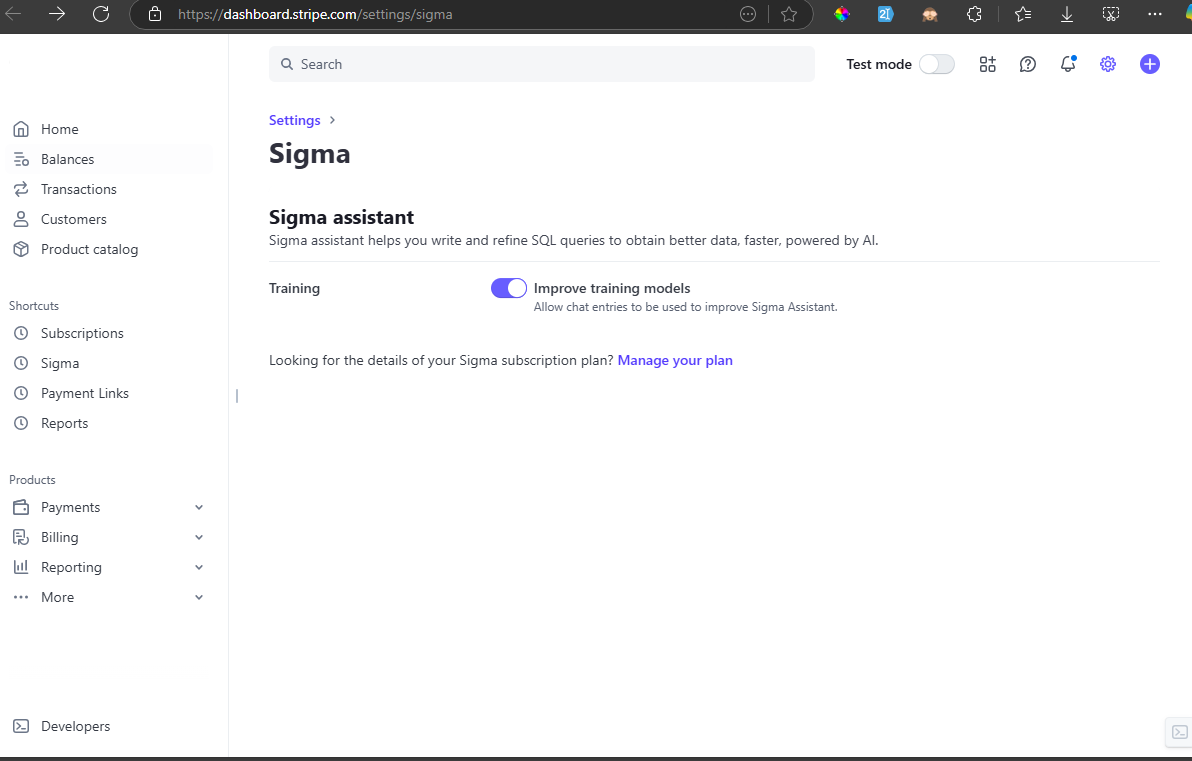This screenshot has width=1192, height=761.
Task: Click the Product catalog cube icon
Action: [21, 249]
